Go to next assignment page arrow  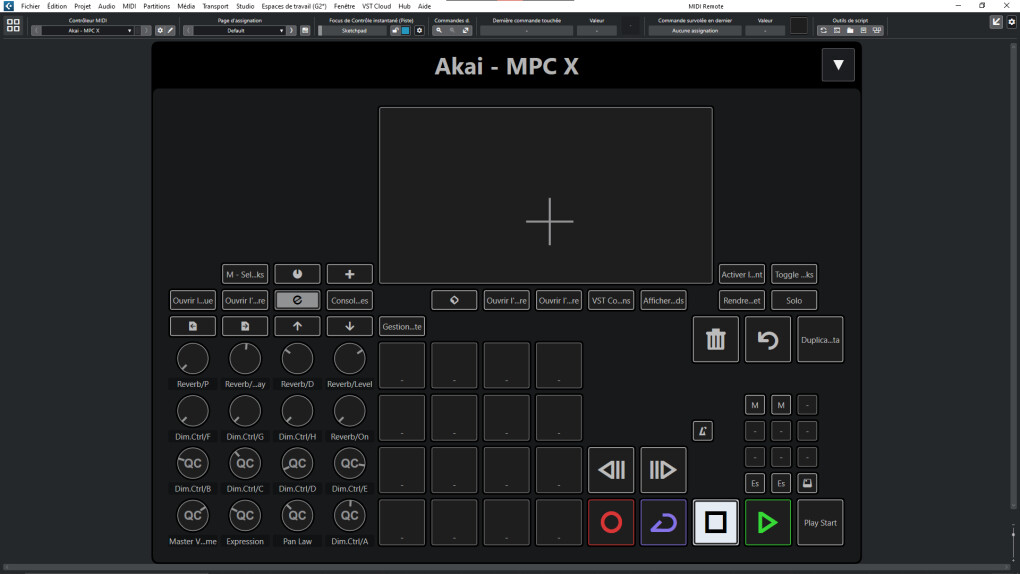(291, 31)
